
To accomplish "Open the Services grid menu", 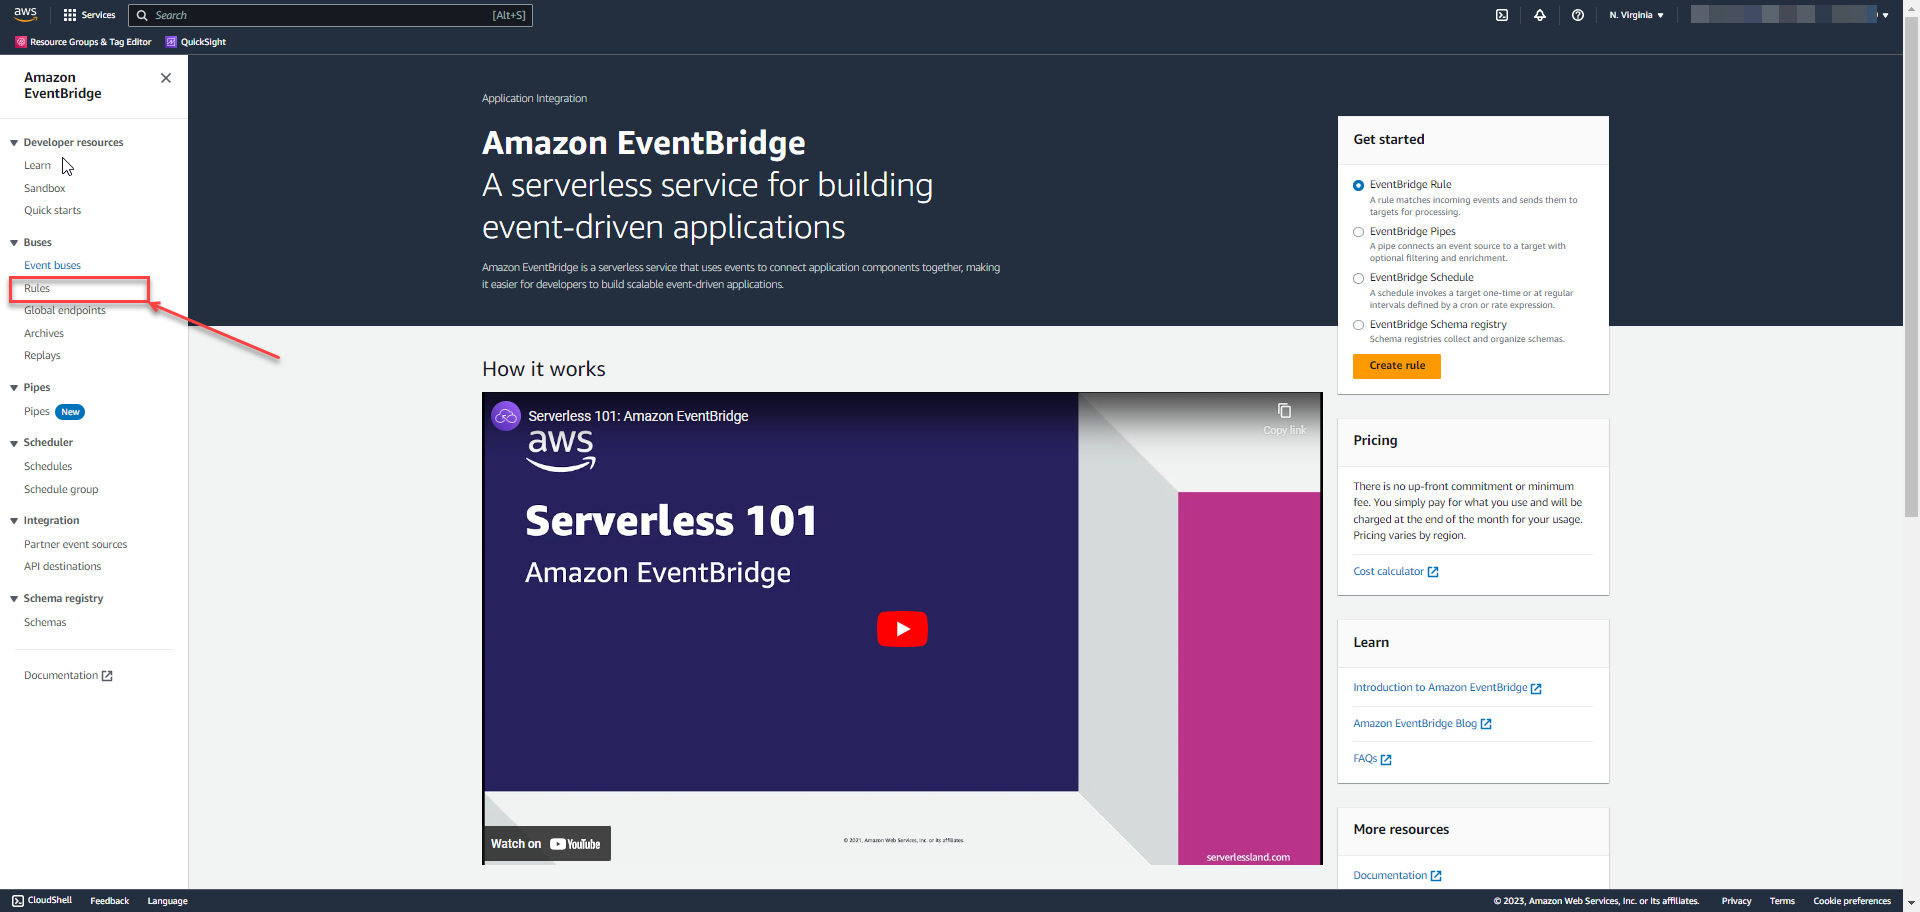I will tap(89, 15).
